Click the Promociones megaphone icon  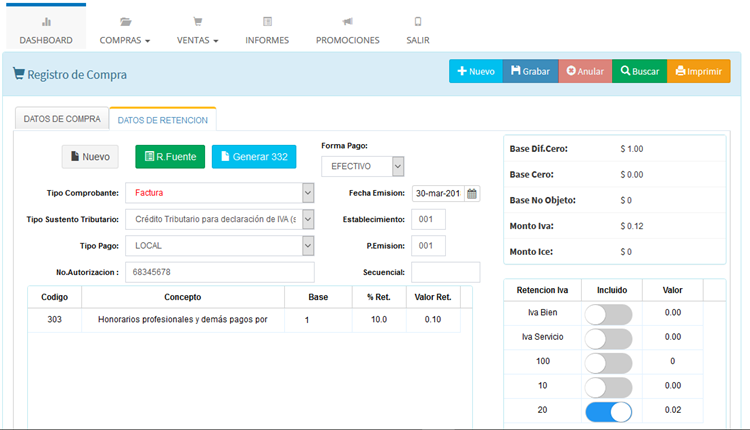coord(347,21)
